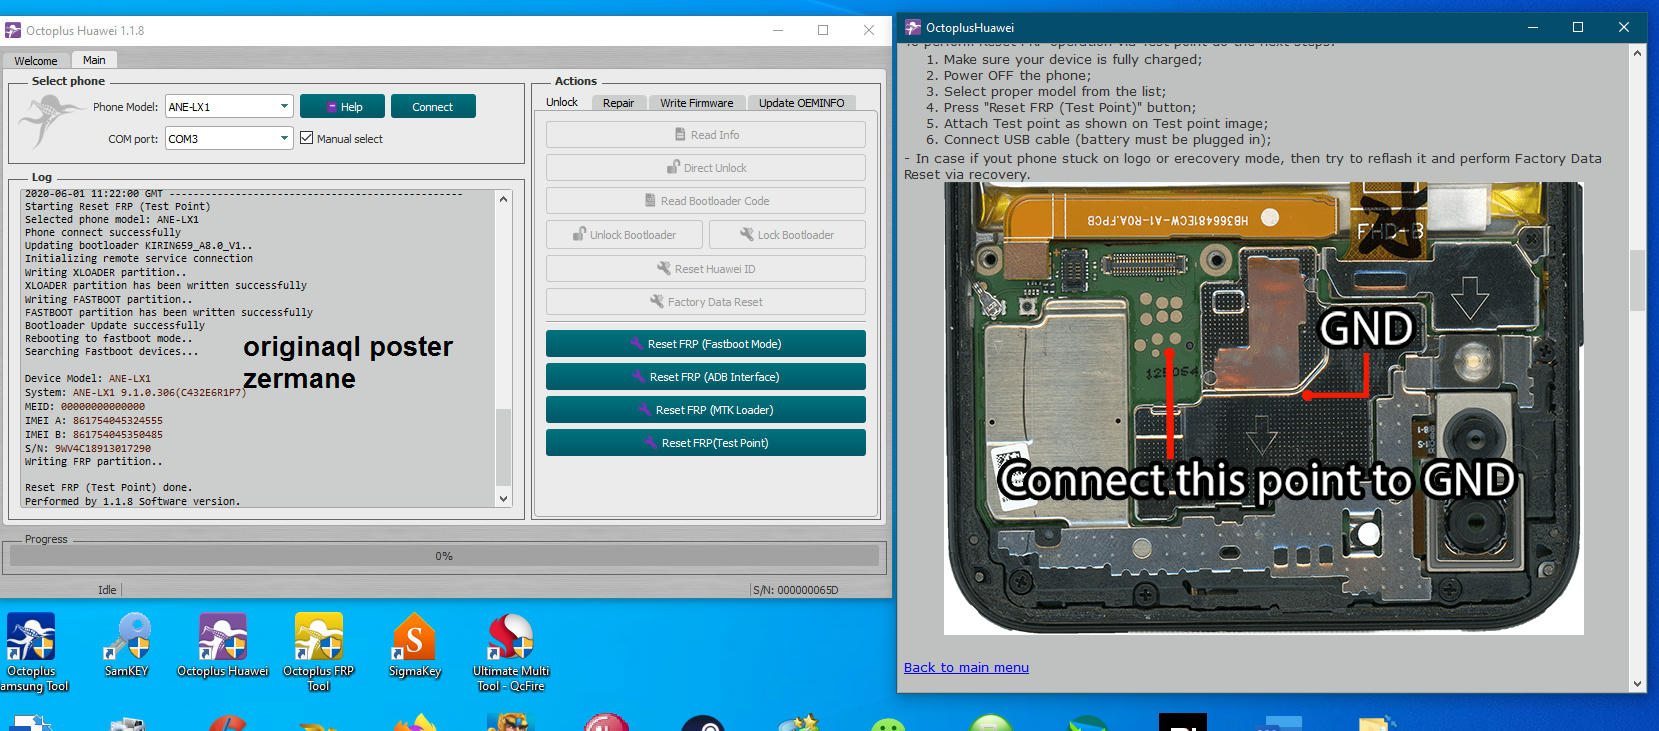This screenshot has height=731, width=1659.
Task: Click log scrollbar down arrow
Action: (x=503, y=499)
